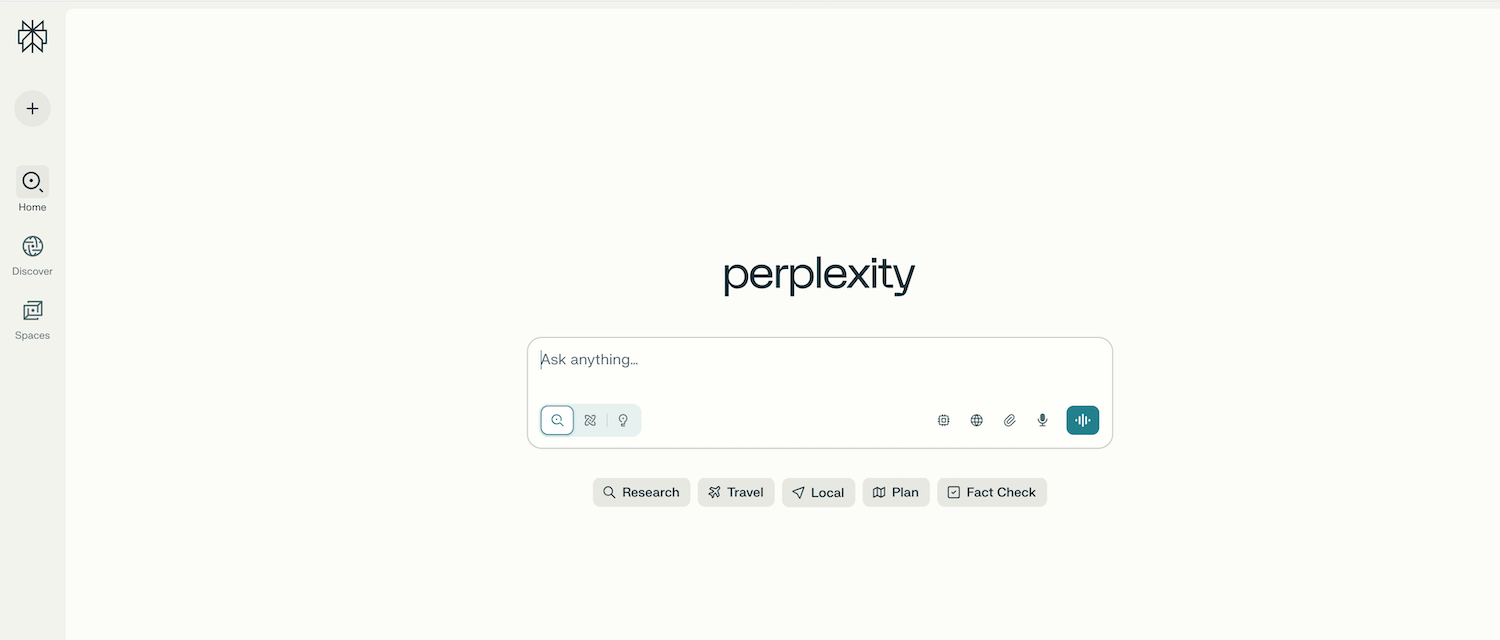
Task: Enable the Labs mode knot icon
Action: tap(590, 420)
